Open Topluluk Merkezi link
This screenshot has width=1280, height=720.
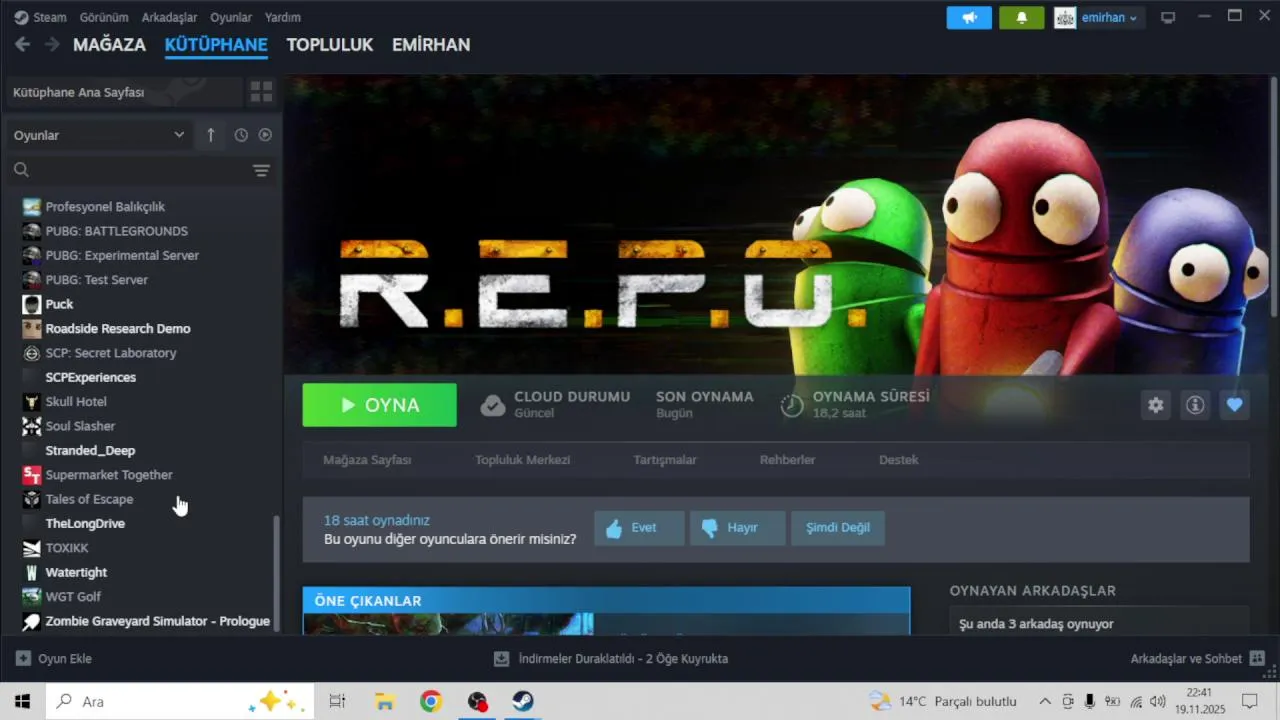[x=523, y=460]
